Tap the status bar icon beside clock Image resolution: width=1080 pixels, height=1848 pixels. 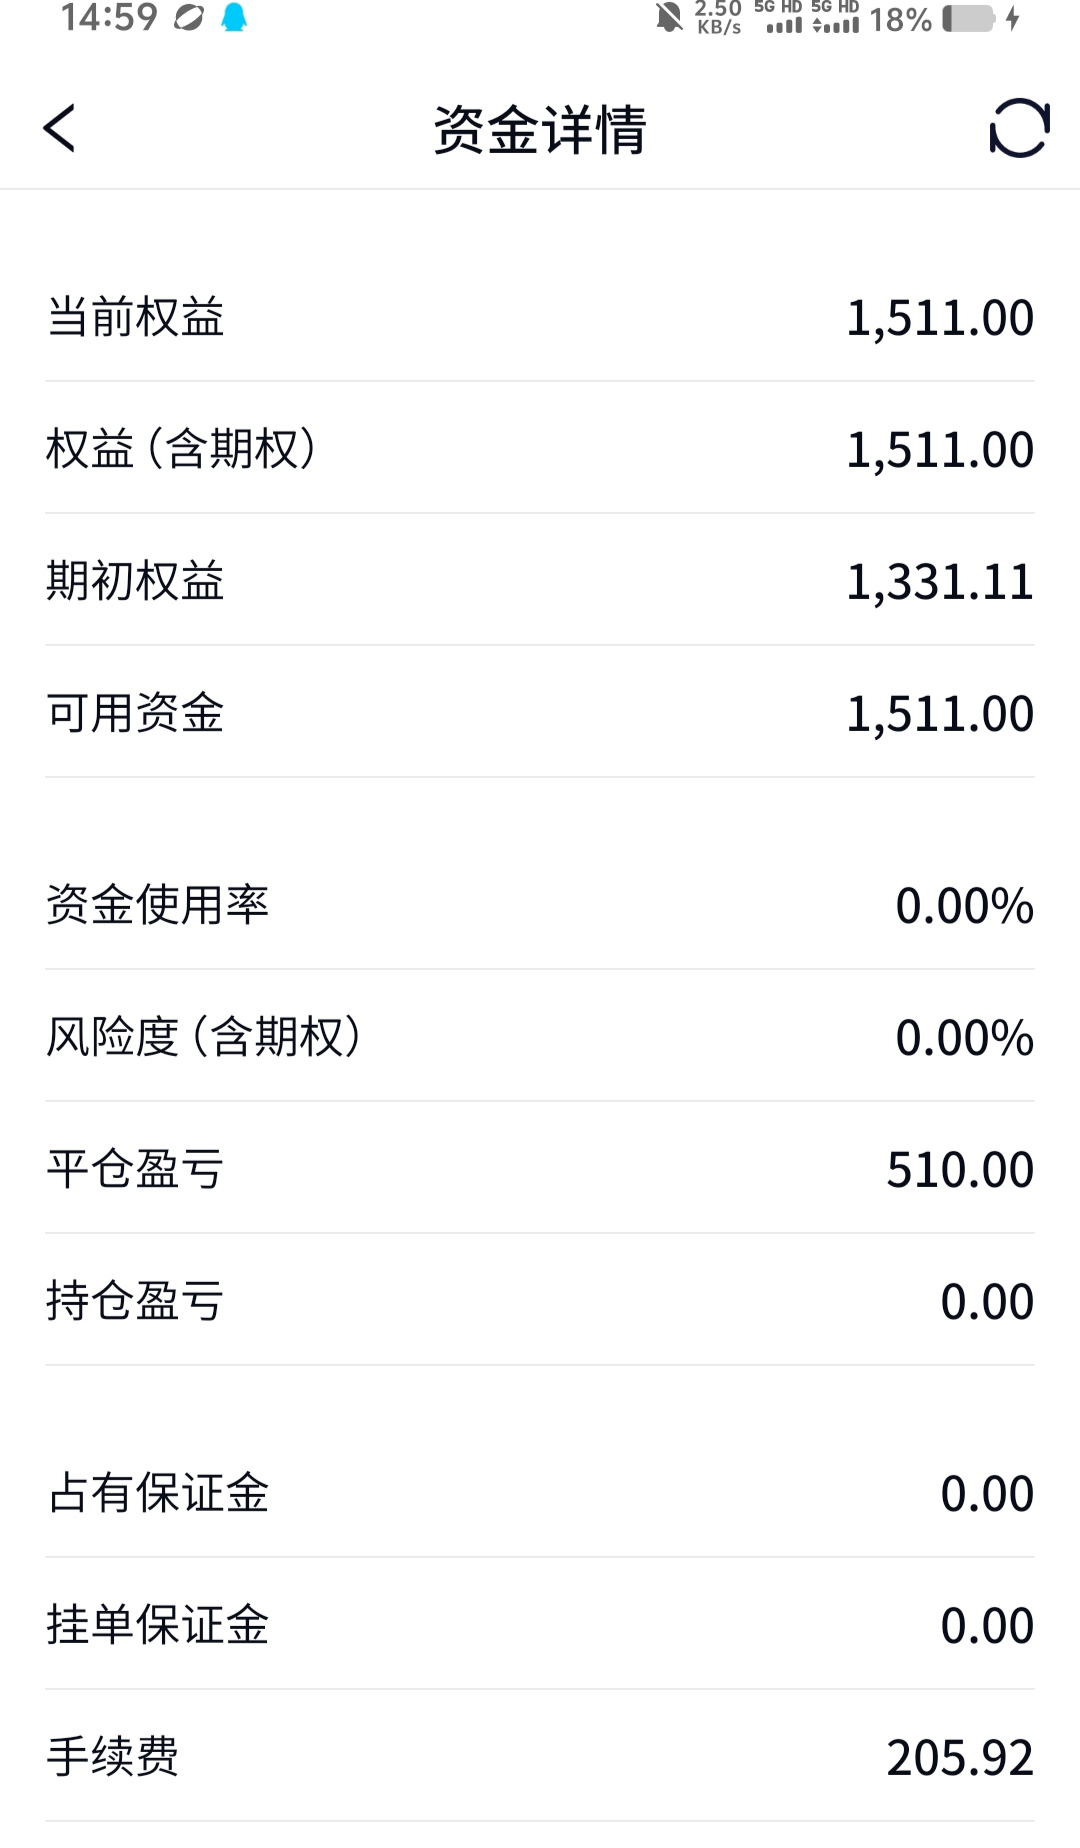[188, 17]
